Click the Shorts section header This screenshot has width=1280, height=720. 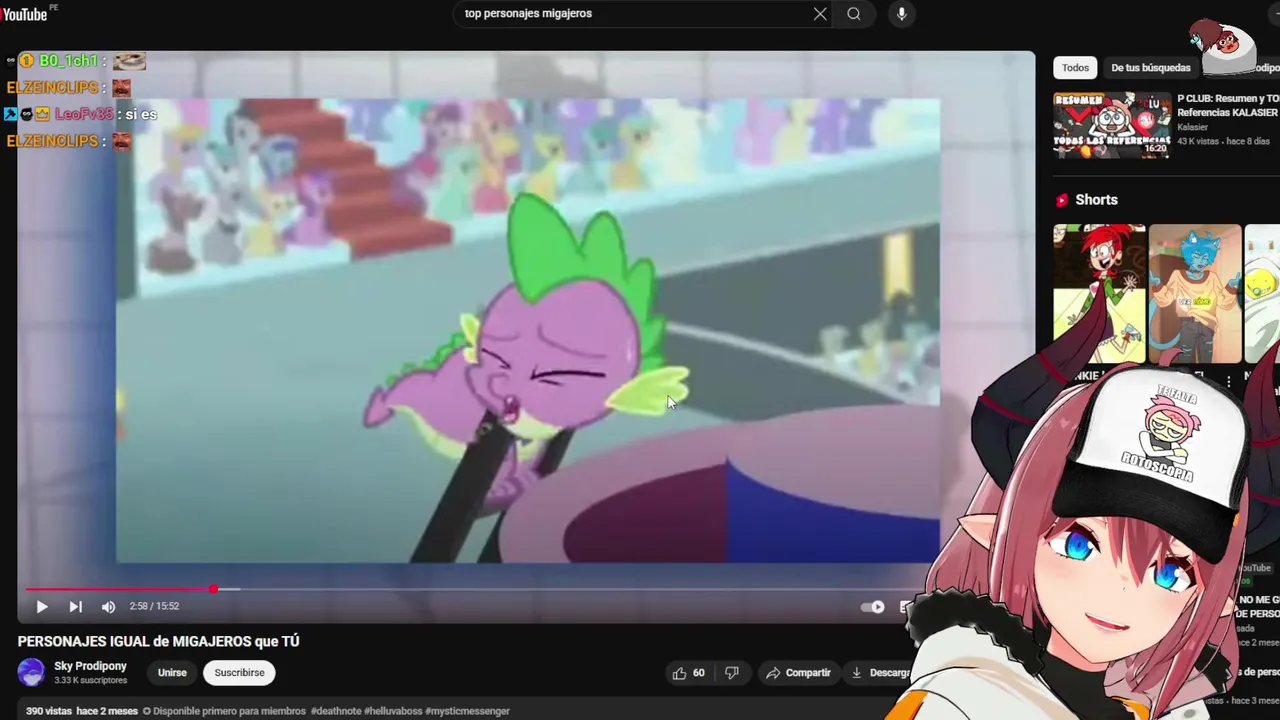click(1096, 200)
